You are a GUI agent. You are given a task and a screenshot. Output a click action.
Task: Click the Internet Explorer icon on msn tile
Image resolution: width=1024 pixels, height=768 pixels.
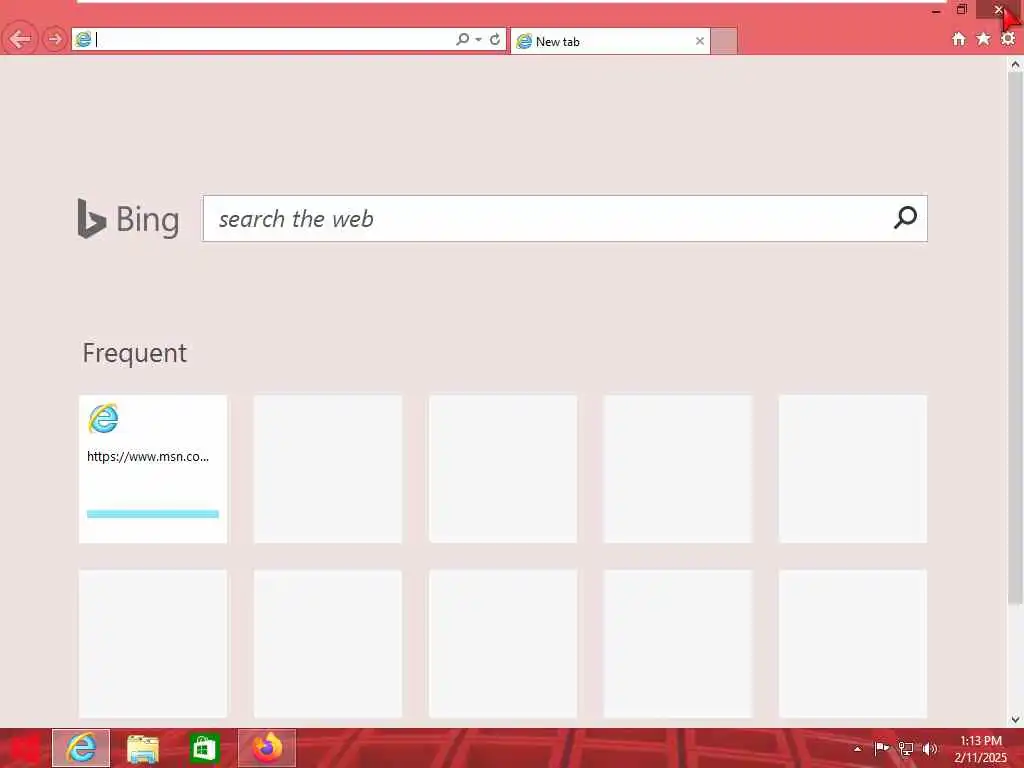tap(103, 419)
